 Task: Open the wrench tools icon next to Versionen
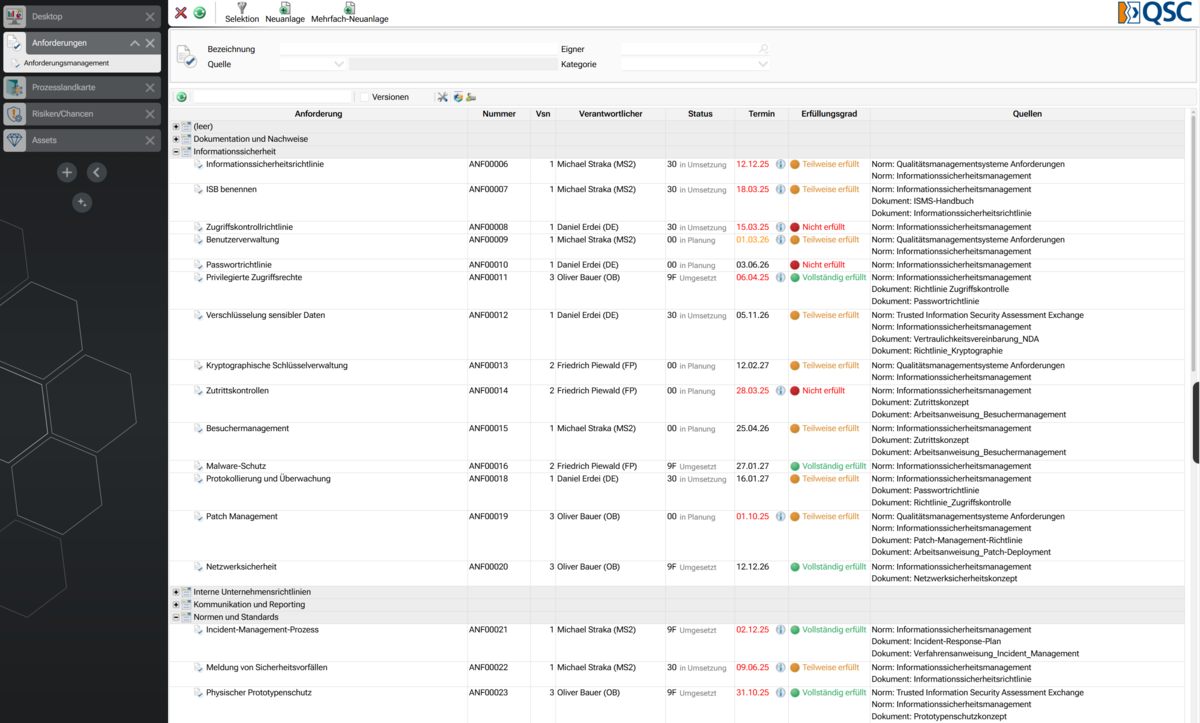[x=442, y=97]
